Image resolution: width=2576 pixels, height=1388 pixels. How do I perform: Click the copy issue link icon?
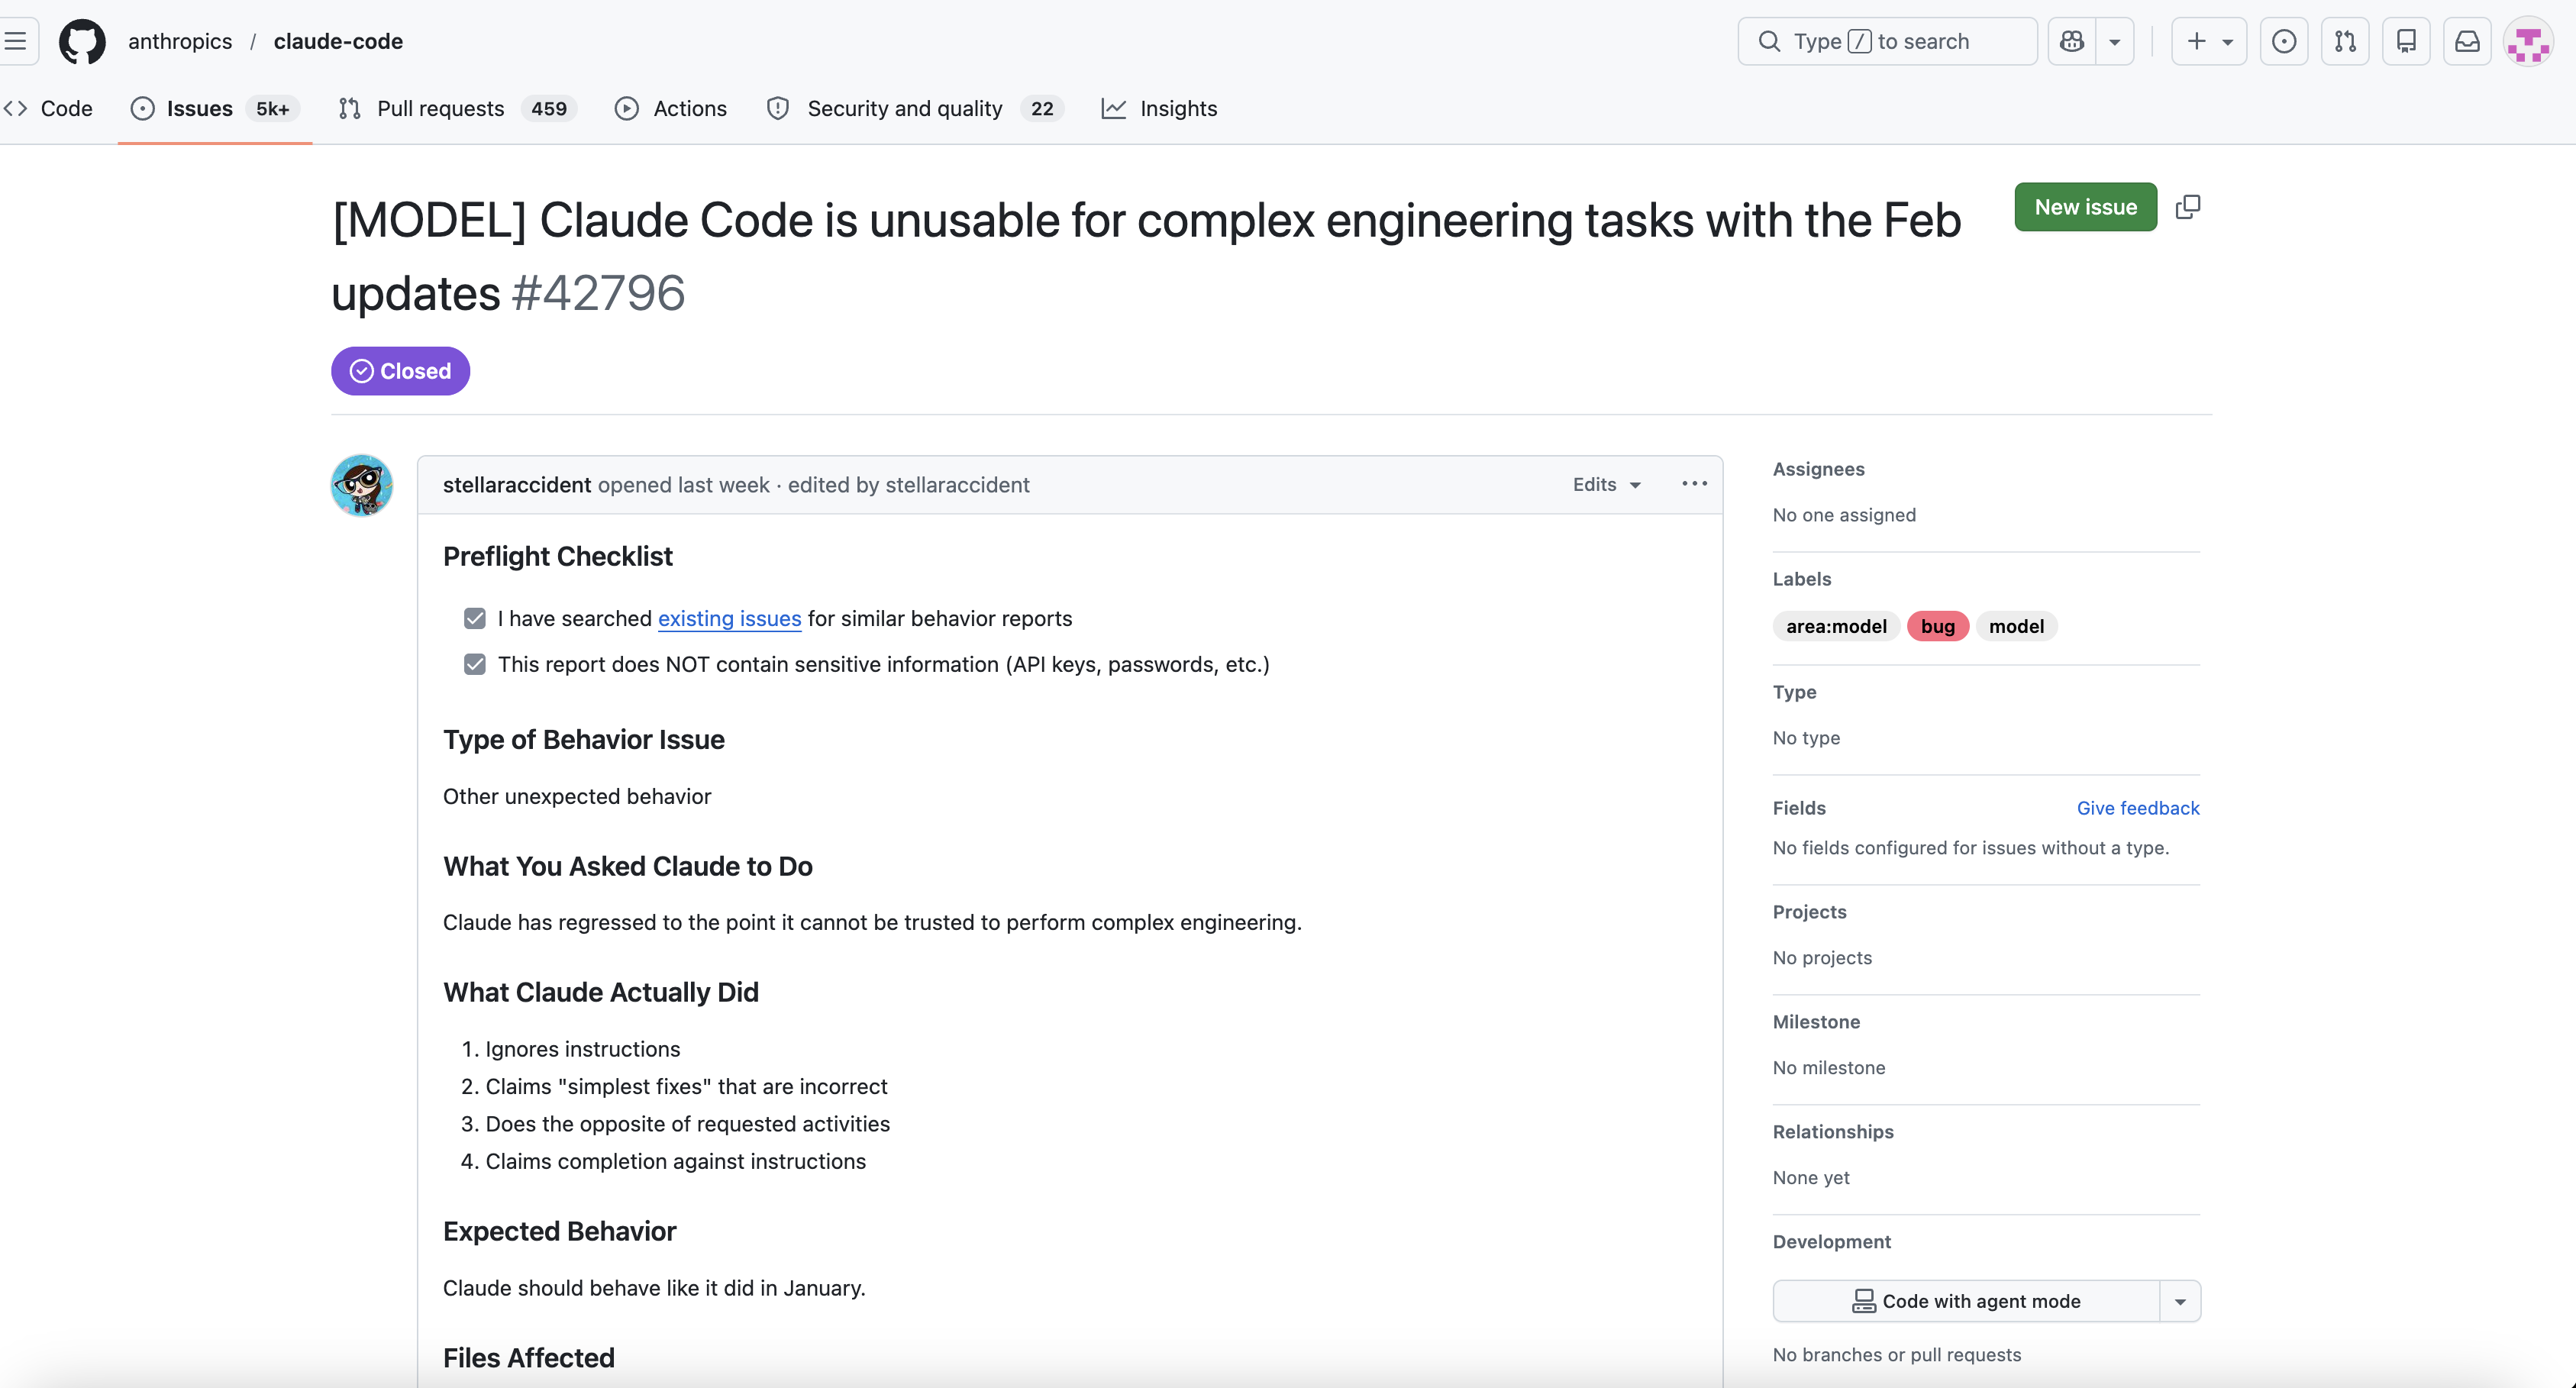click(x=2189, y=206)
